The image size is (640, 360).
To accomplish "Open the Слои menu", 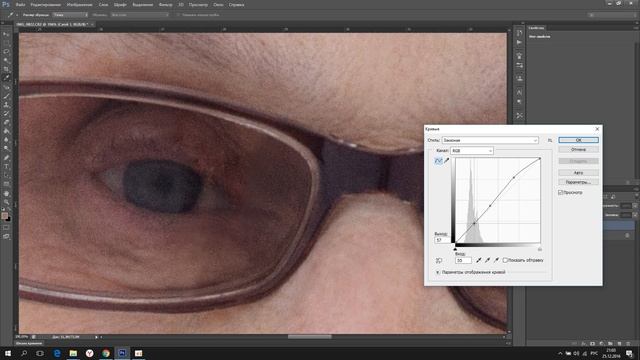I will [x=103, y=4].
